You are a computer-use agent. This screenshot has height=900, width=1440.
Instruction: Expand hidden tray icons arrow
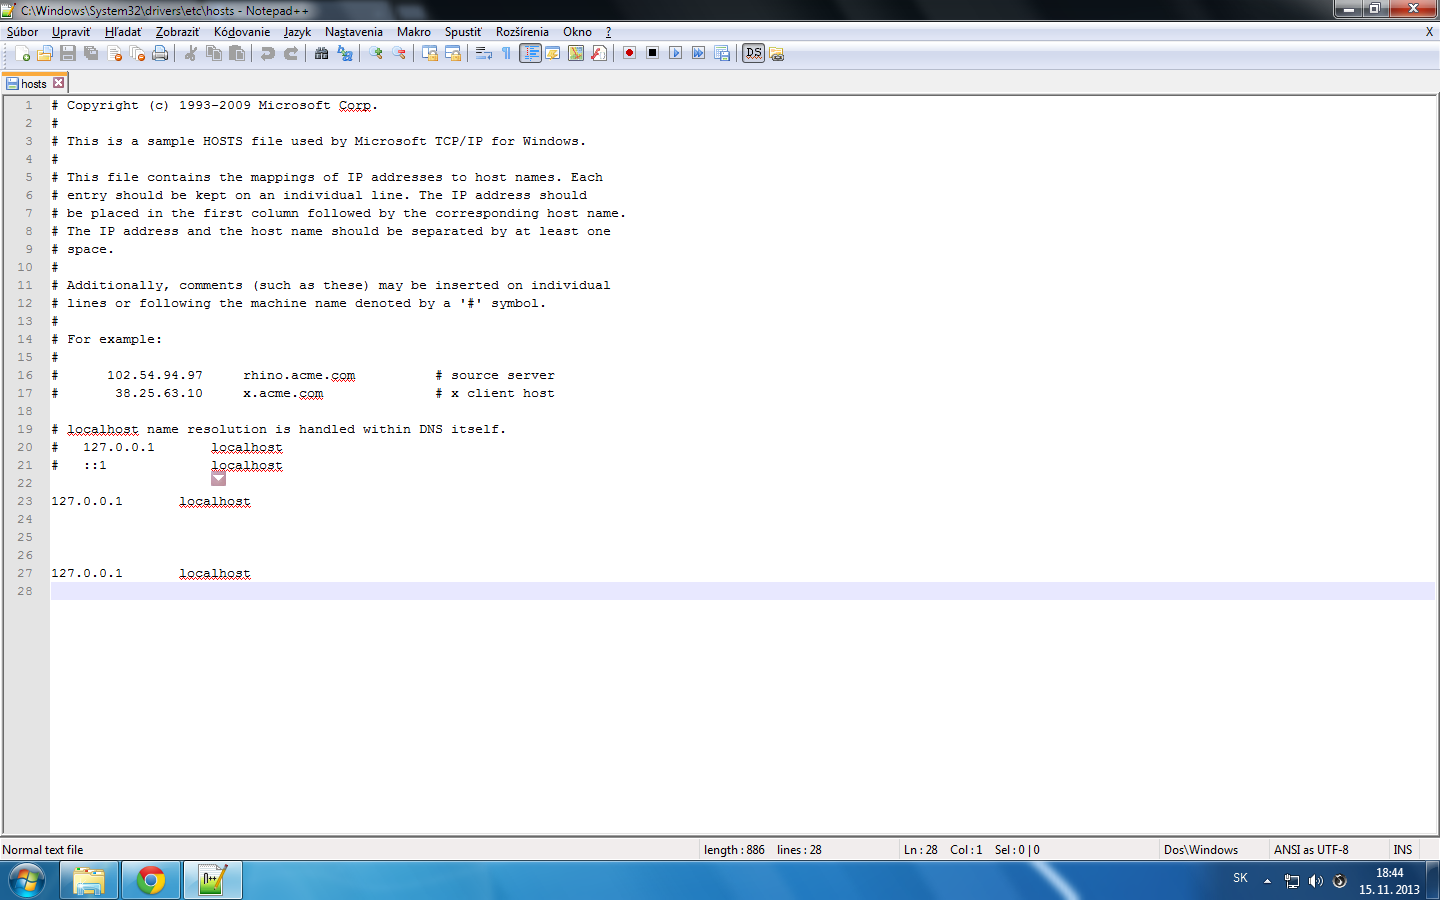pos(1267,881)
